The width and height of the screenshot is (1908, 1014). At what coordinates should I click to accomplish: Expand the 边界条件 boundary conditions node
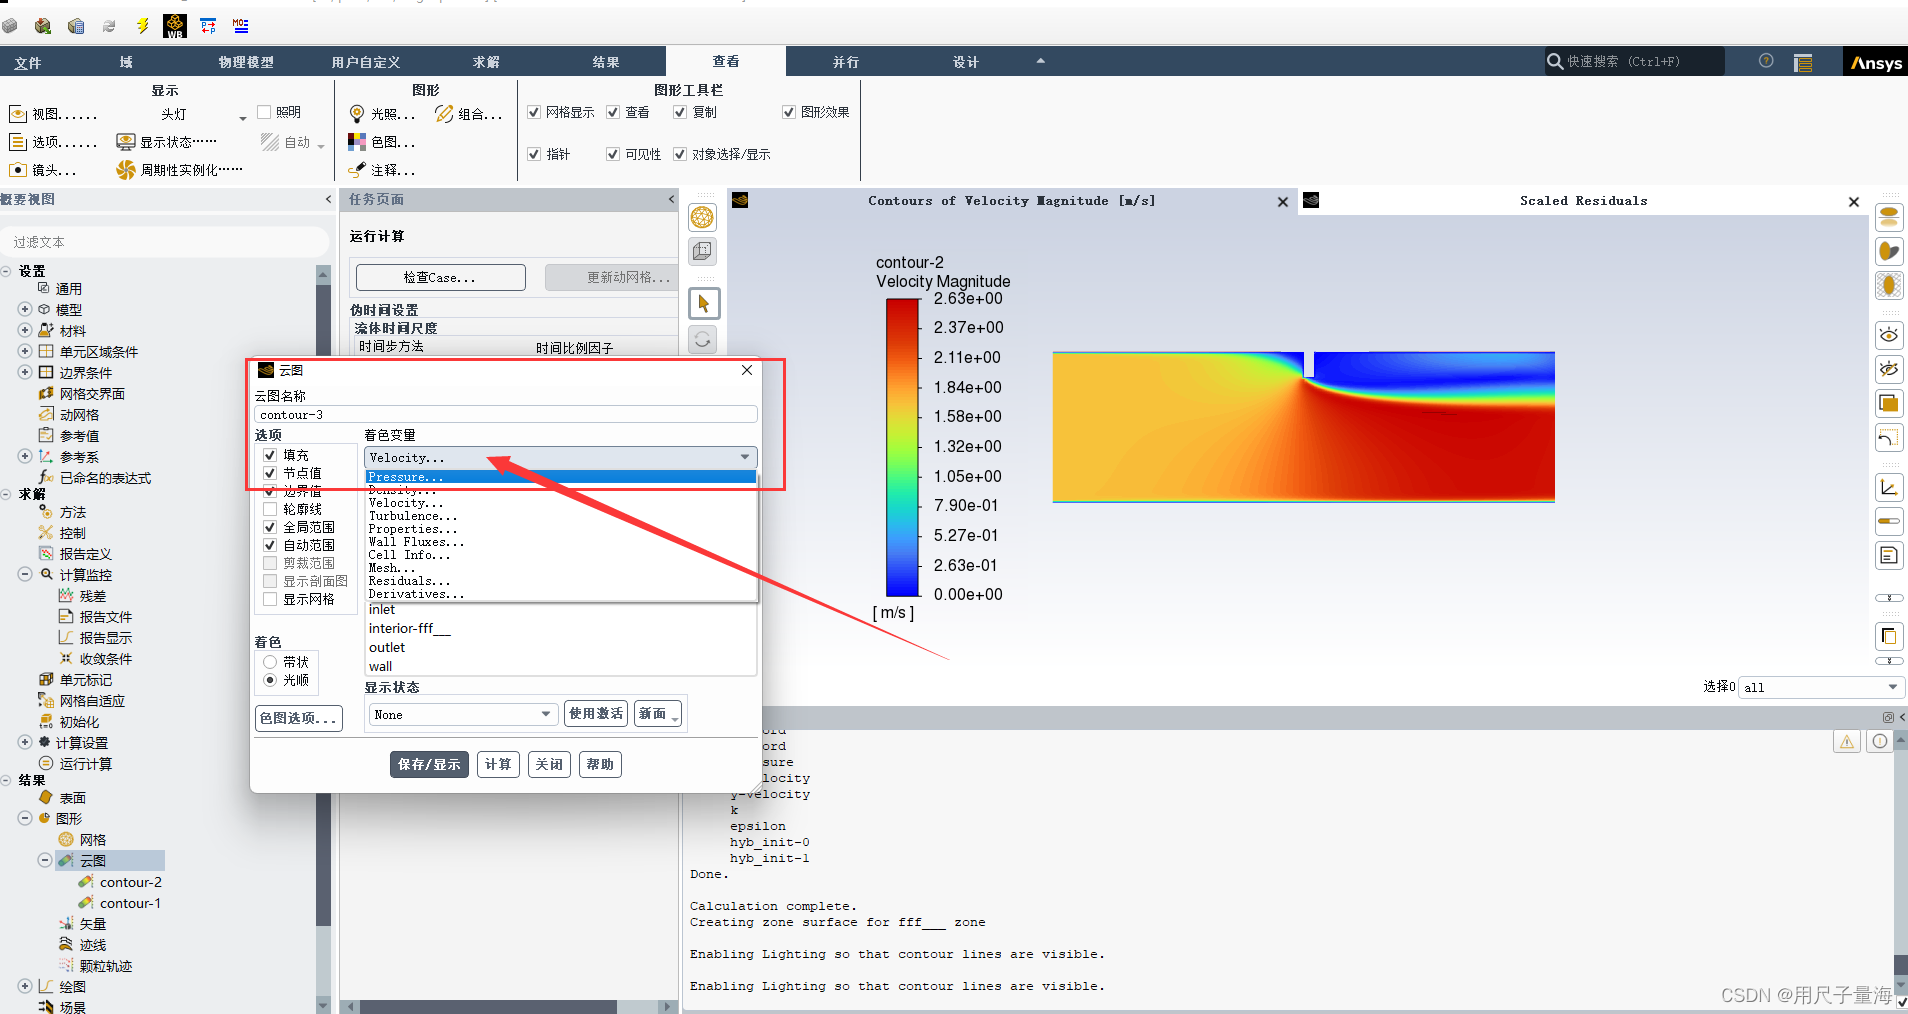[25, 372]
